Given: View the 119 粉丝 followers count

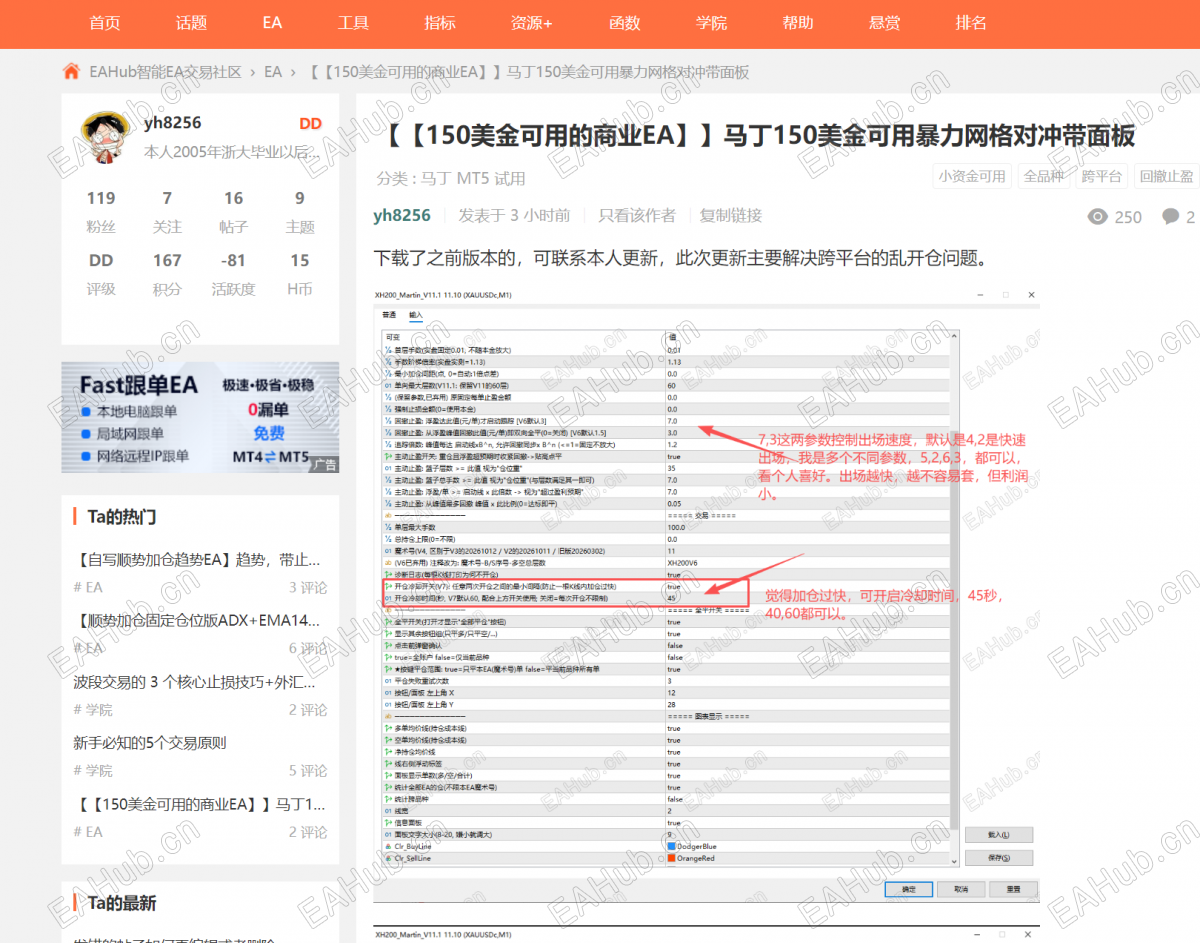Looking at the screenshot, I should [101, 212].
